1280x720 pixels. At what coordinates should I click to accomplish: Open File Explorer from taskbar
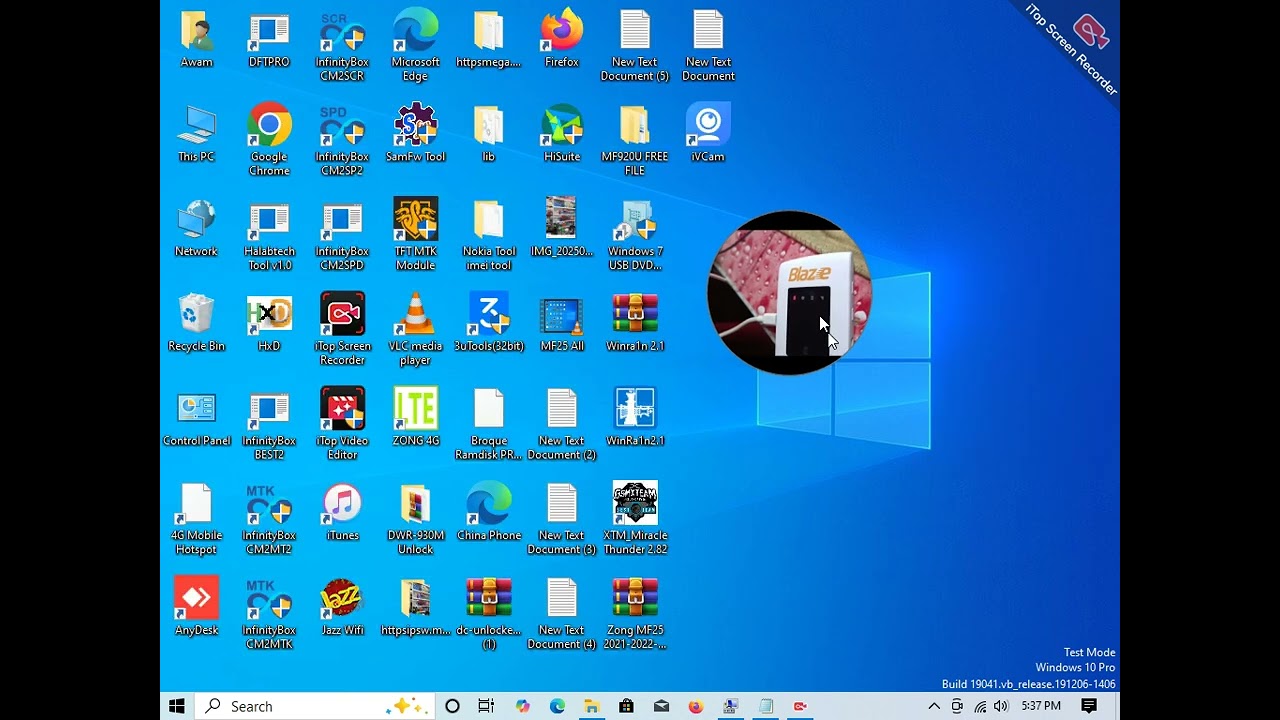(592, 706)
